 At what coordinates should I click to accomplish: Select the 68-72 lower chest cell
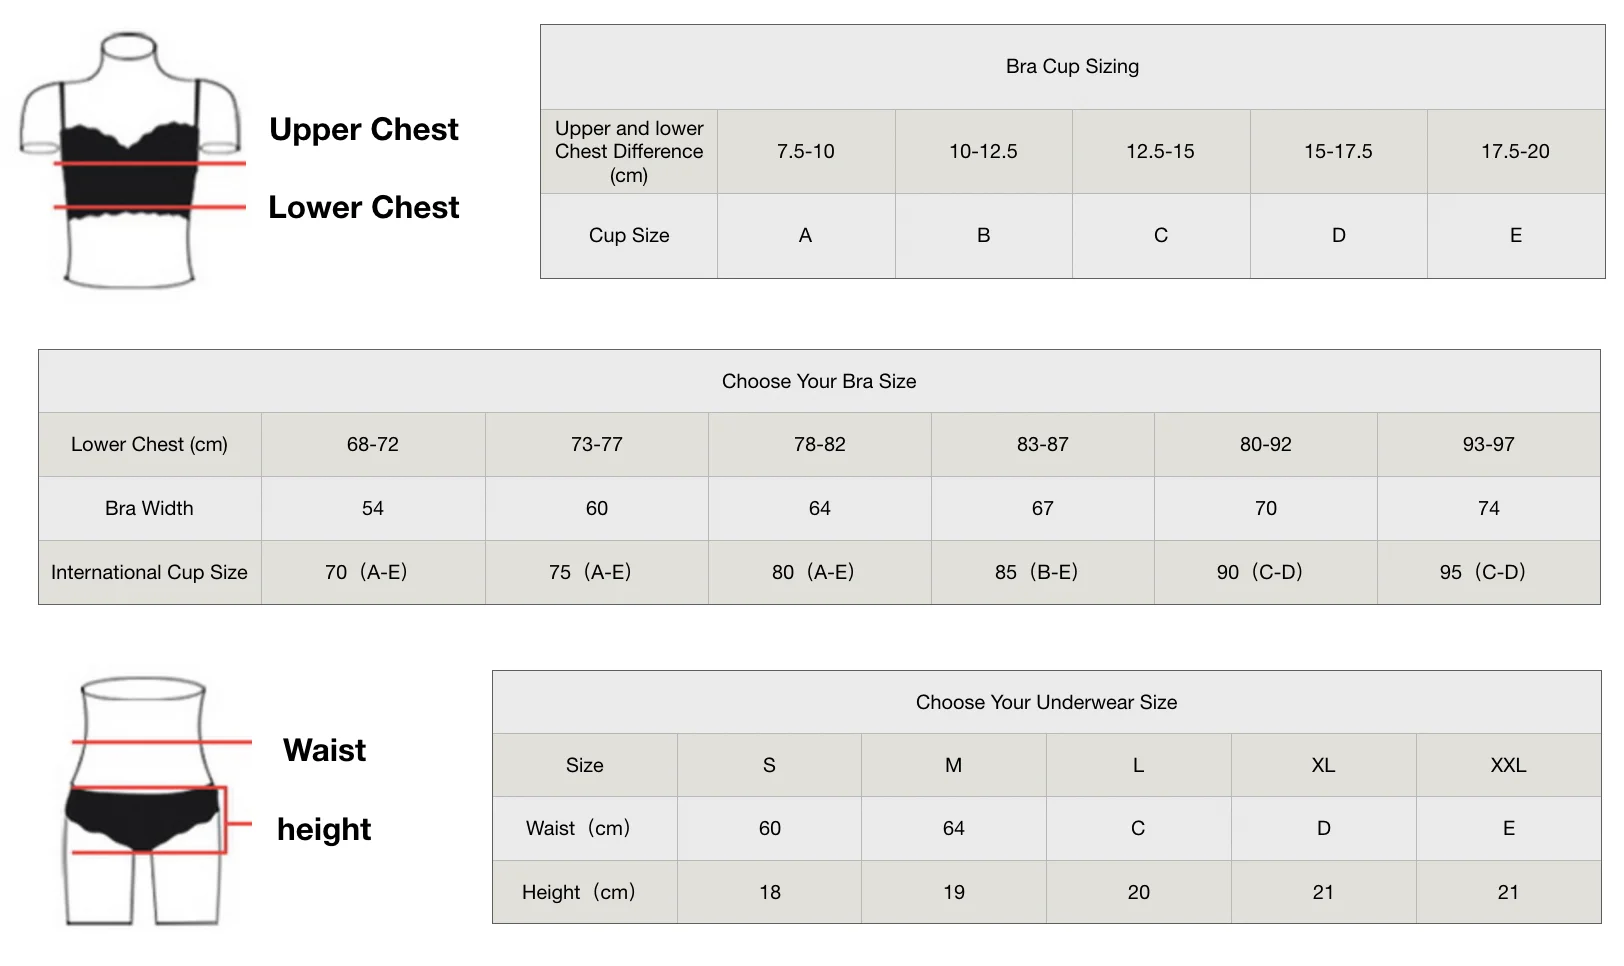[373, 444]
